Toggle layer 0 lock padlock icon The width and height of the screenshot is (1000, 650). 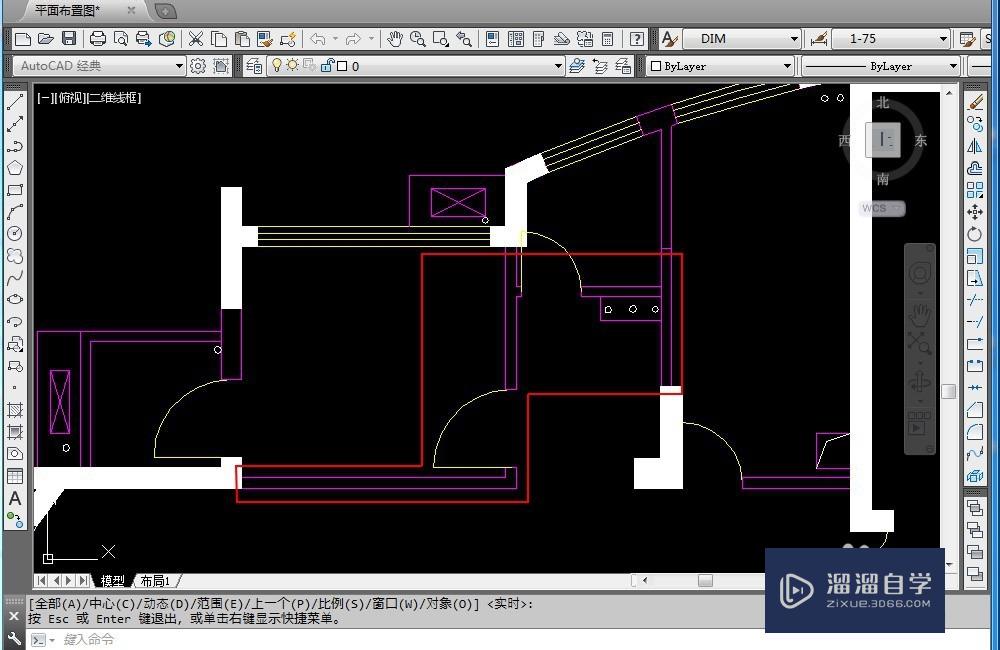point(327,66)
